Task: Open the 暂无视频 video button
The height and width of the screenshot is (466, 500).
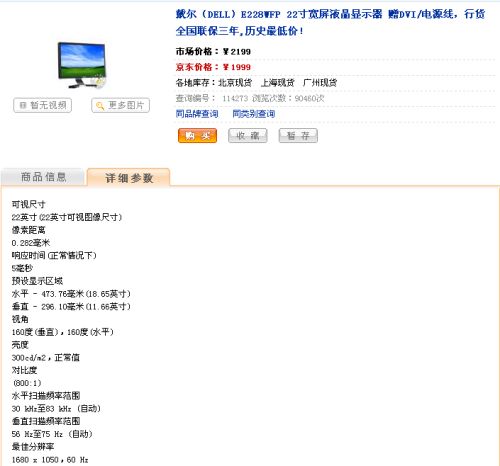Action: (x=43, y=105)
